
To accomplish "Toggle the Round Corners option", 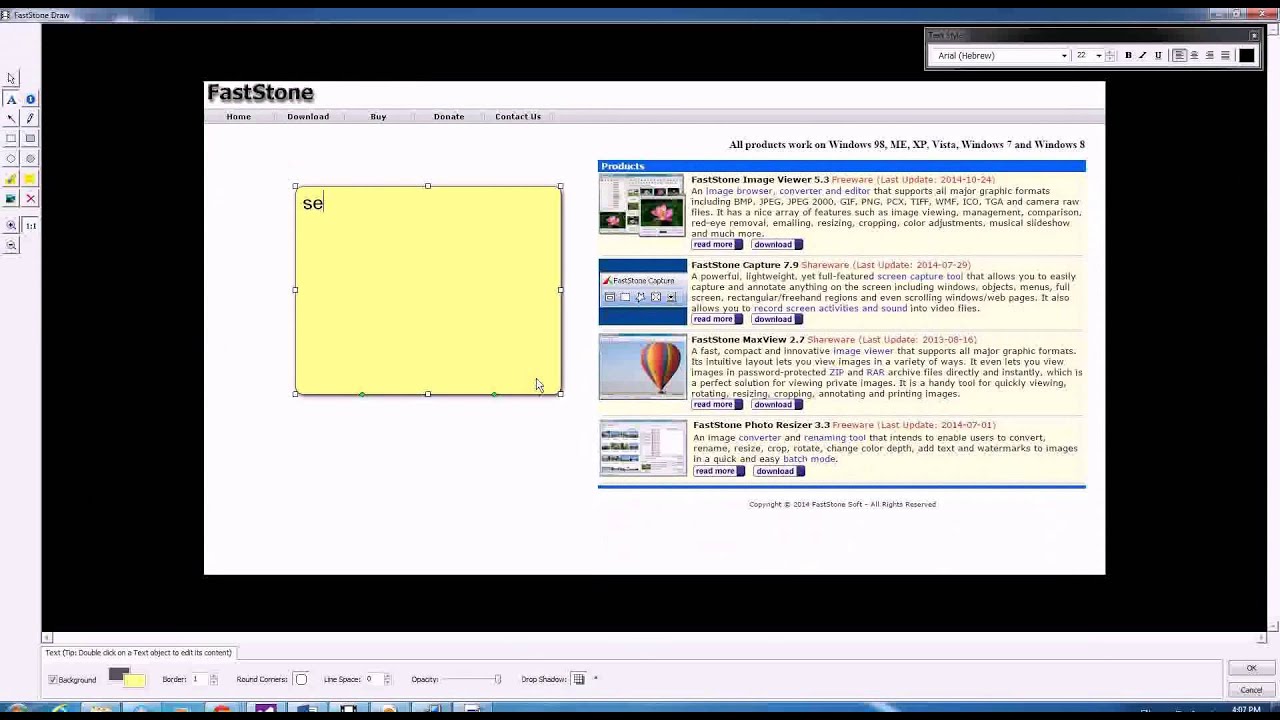I will (301, 680).
